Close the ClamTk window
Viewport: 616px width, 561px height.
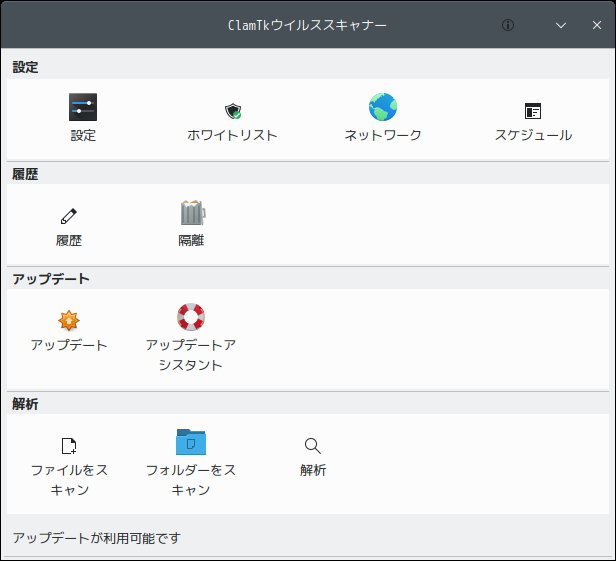[x=597, y=25]
